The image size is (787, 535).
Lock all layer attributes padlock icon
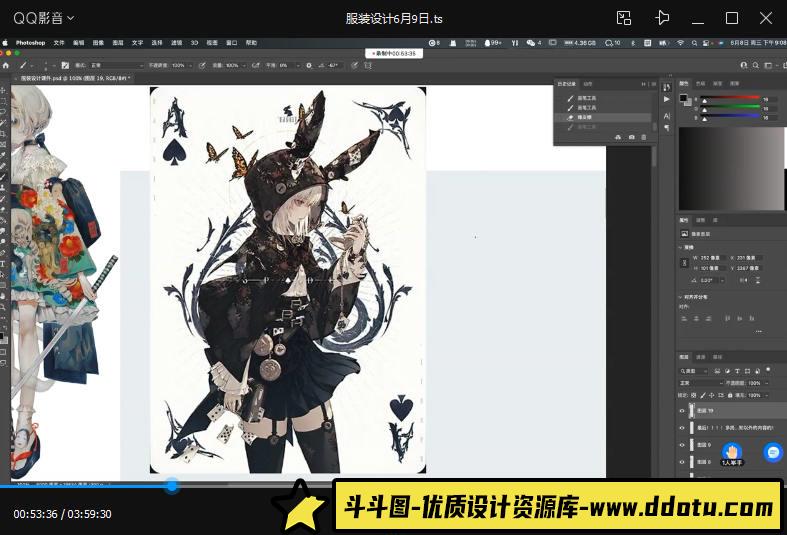[x=730, y=395]
